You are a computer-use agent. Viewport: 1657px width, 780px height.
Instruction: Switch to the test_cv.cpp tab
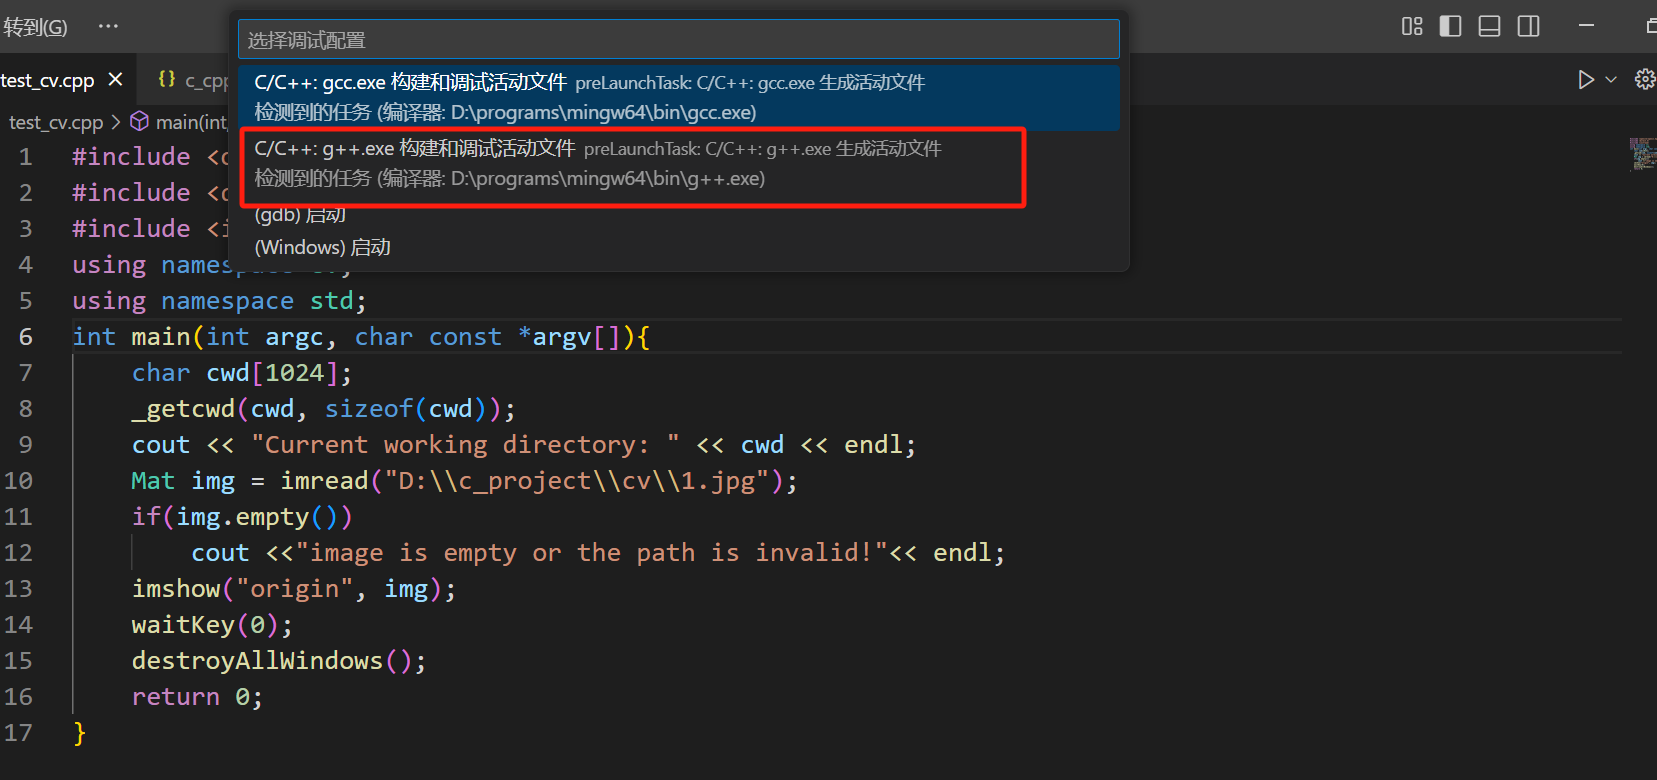(48, 81)
